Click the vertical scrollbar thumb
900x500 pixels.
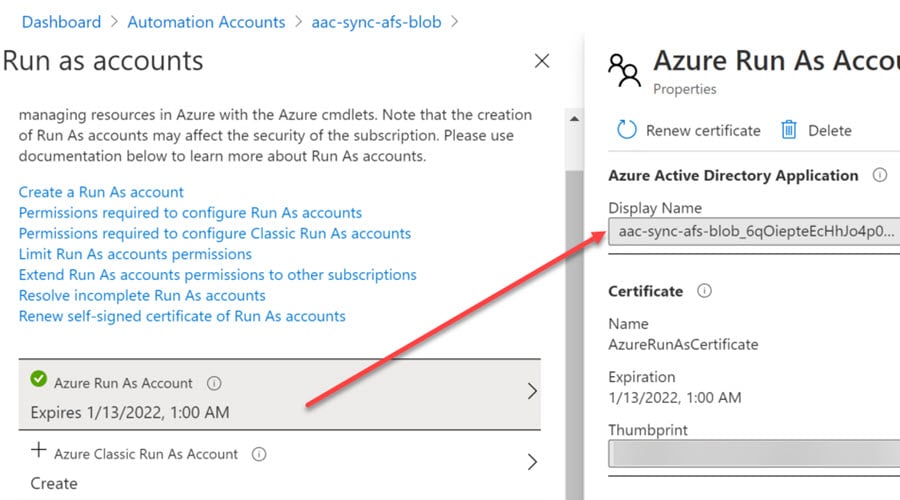[574, 333]
